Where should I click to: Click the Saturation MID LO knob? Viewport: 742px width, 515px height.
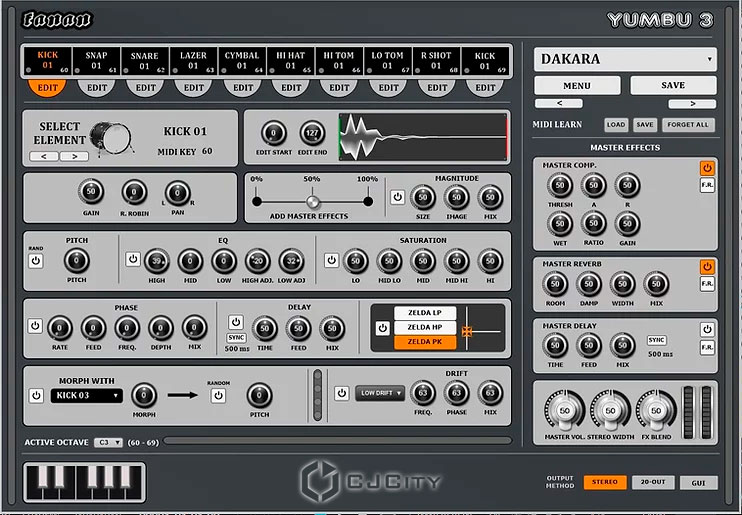click(x=389, y=261)
